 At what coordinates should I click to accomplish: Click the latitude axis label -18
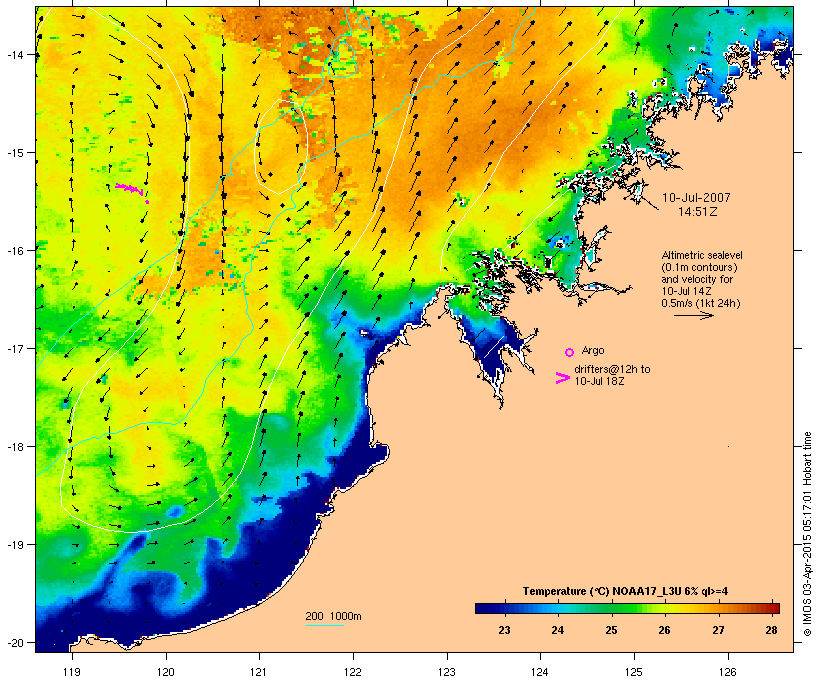coord(15,447)
